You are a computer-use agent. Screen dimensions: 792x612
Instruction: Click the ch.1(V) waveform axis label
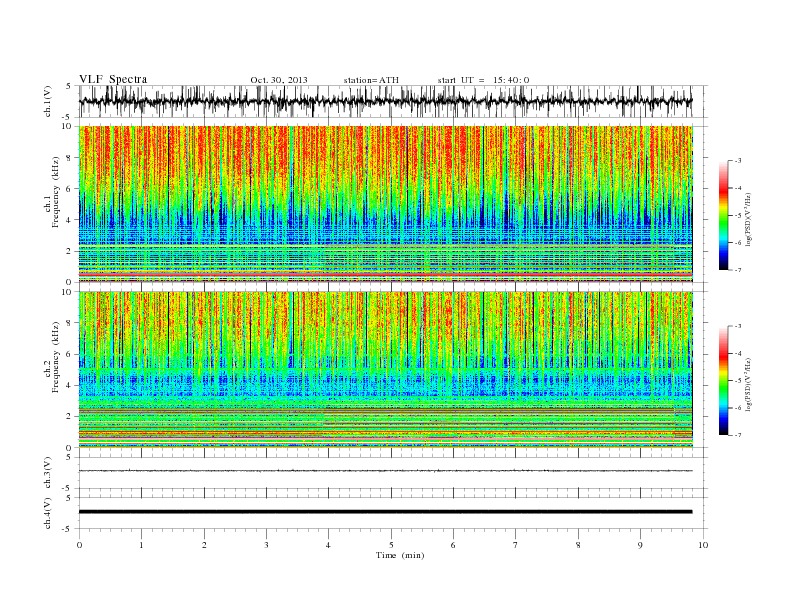click(48, 101)
